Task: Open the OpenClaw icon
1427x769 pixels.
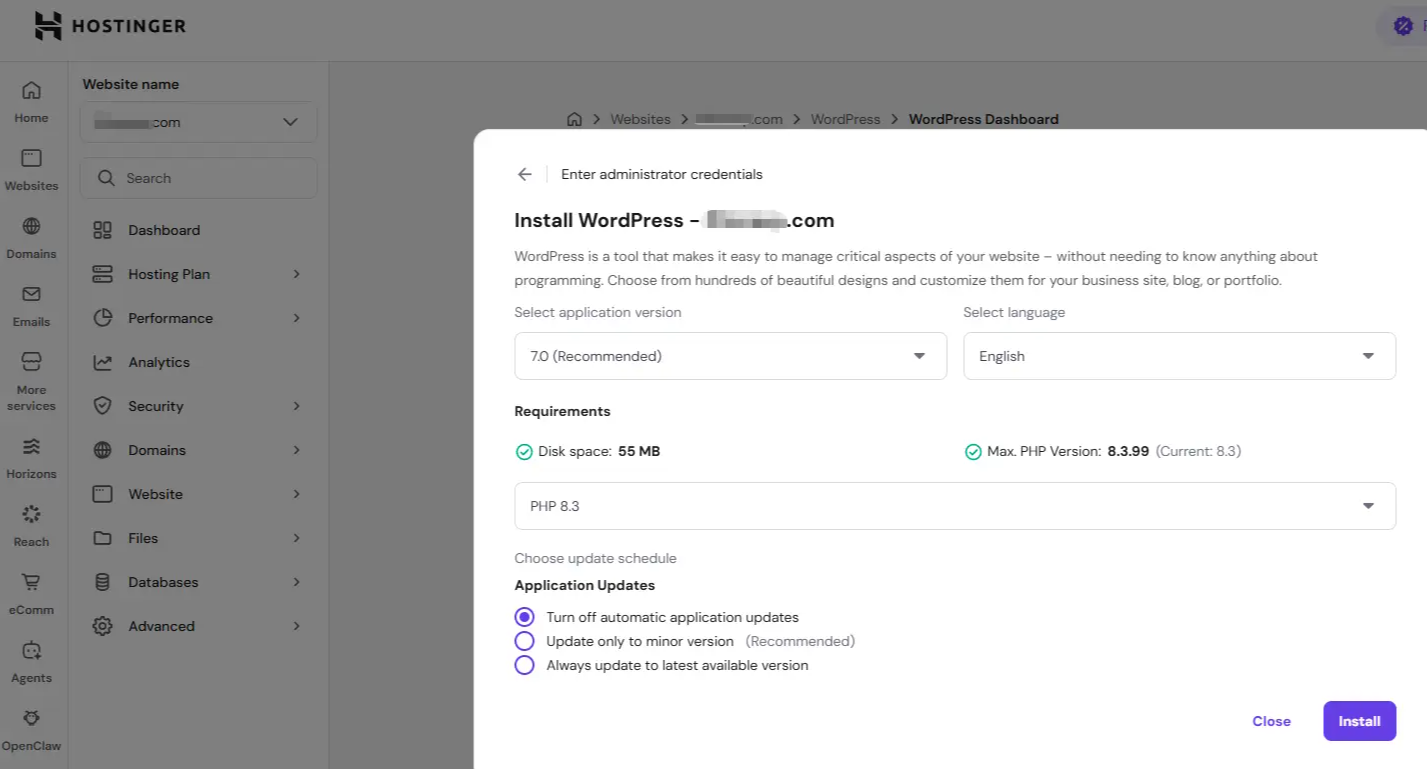Action: [x=31, y=718]
